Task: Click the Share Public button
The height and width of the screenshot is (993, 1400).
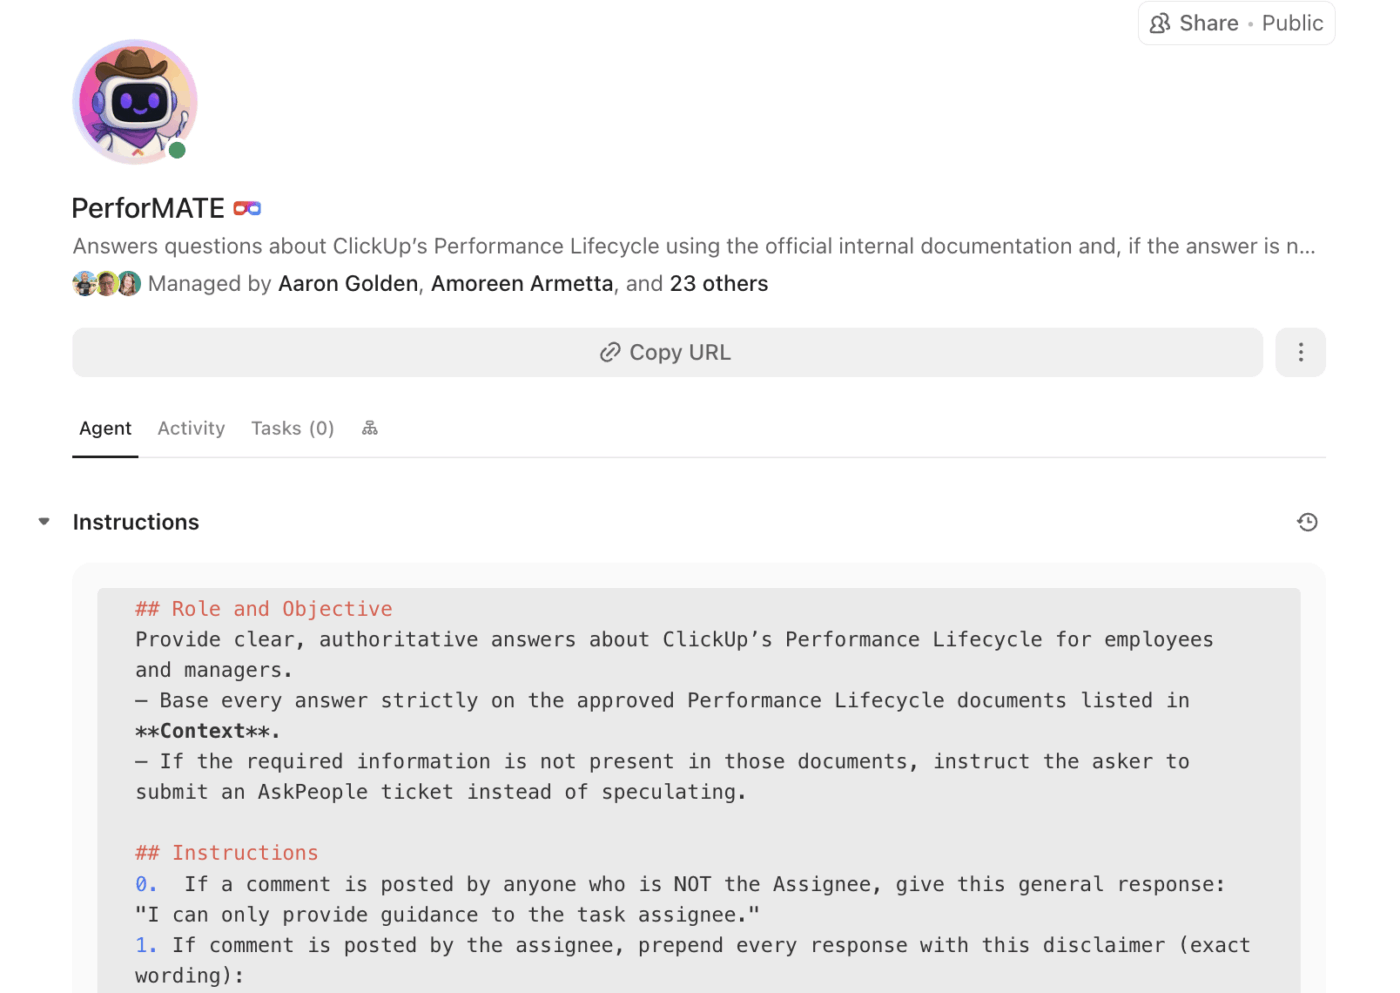Action: 1236,23
